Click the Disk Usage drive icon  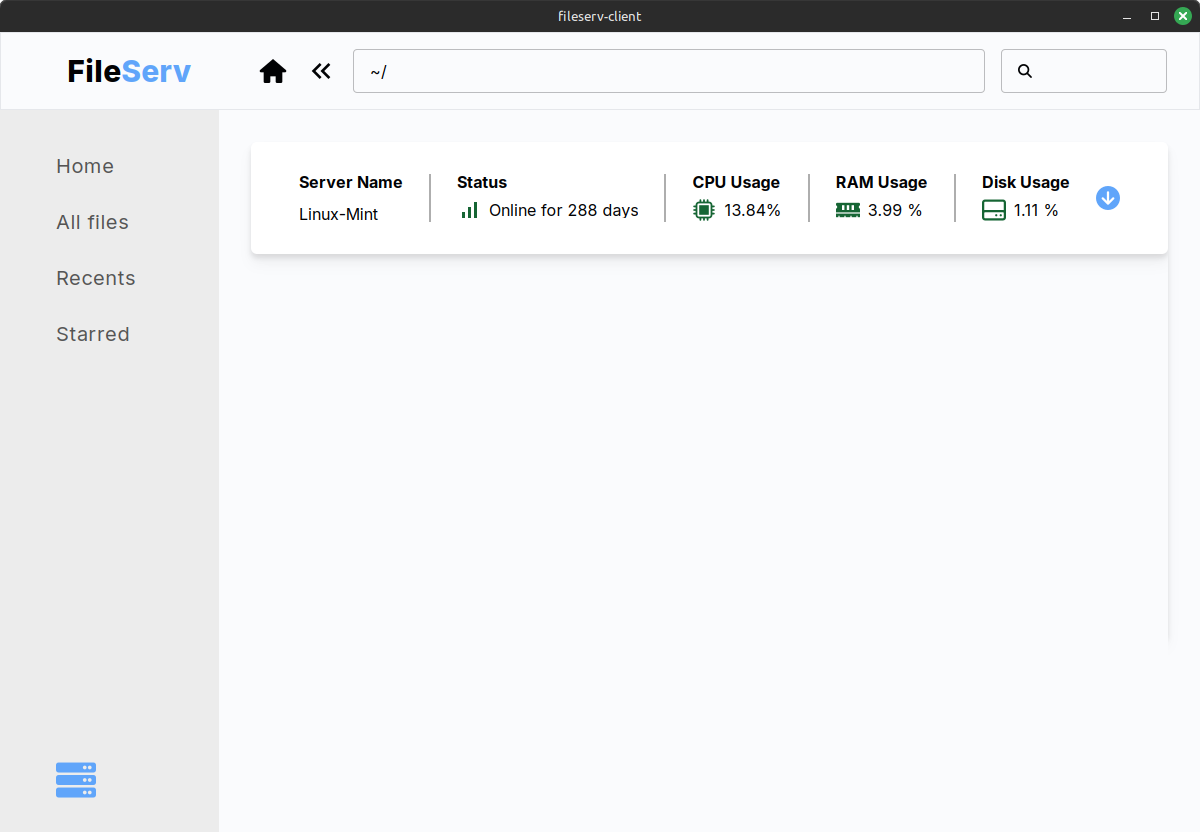(993, 210)
